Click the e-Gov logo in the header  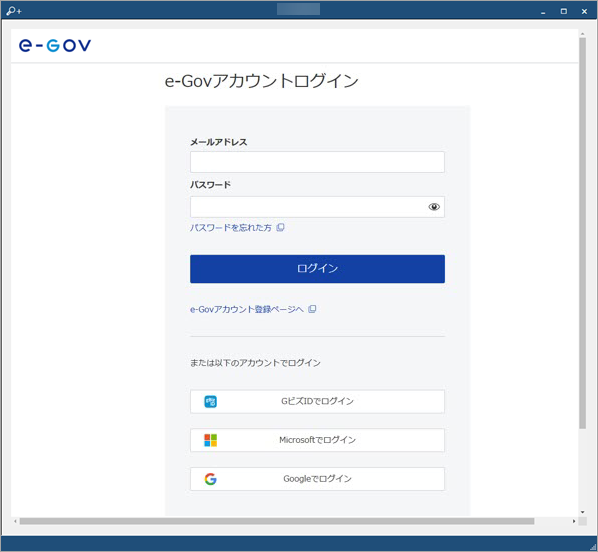[55, 45]
